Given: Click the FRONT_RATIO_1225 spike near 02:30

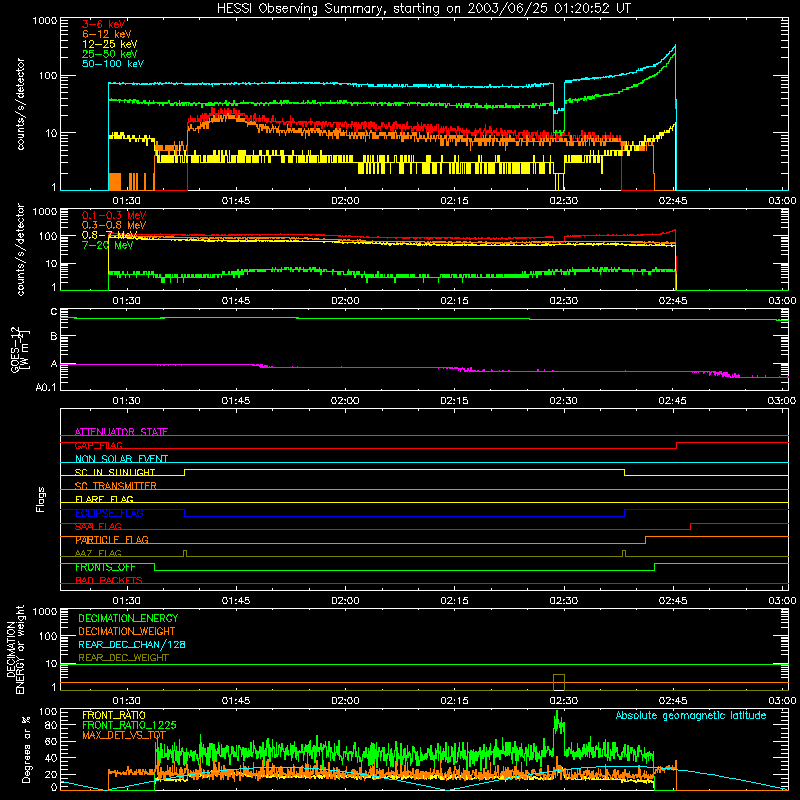Looking at the screenshot, I should pyautogui.click(x=559, y=723).
